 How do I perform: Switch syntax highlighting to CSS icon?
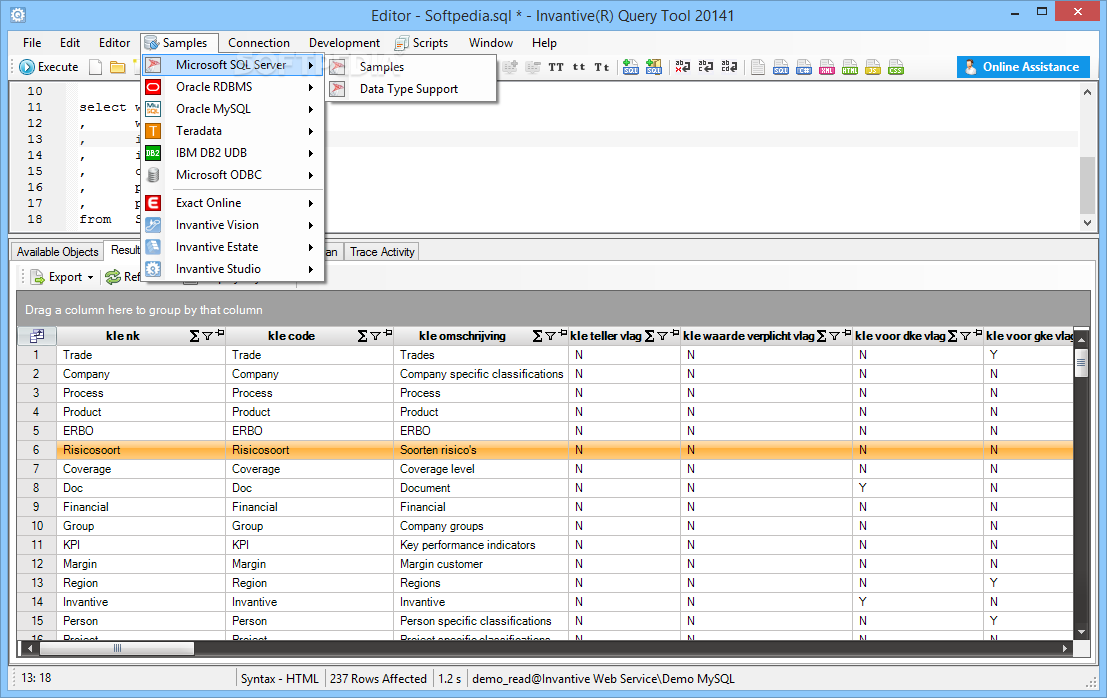tap(896, 67)
